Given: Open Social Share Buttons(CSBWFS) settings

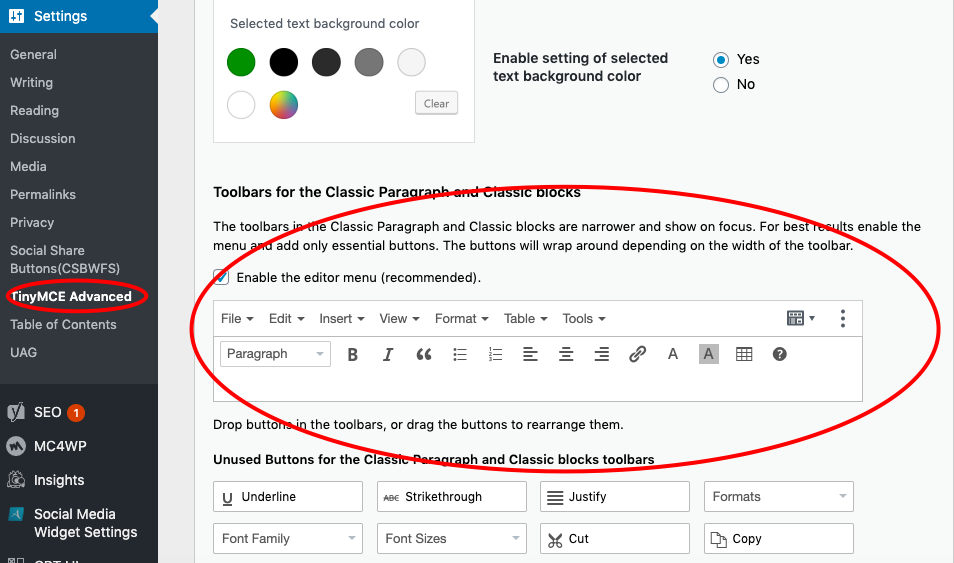Looking at the screenshot, I should (65, 259).
